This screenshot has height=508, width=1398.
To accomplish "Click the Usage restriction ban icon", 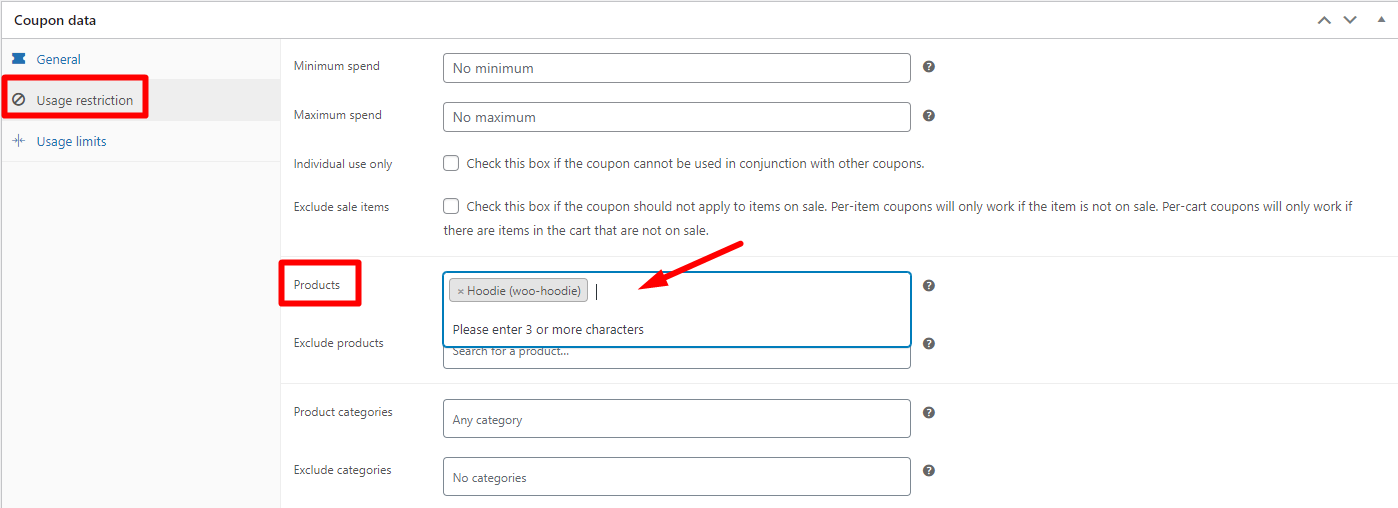I will 18,100.
